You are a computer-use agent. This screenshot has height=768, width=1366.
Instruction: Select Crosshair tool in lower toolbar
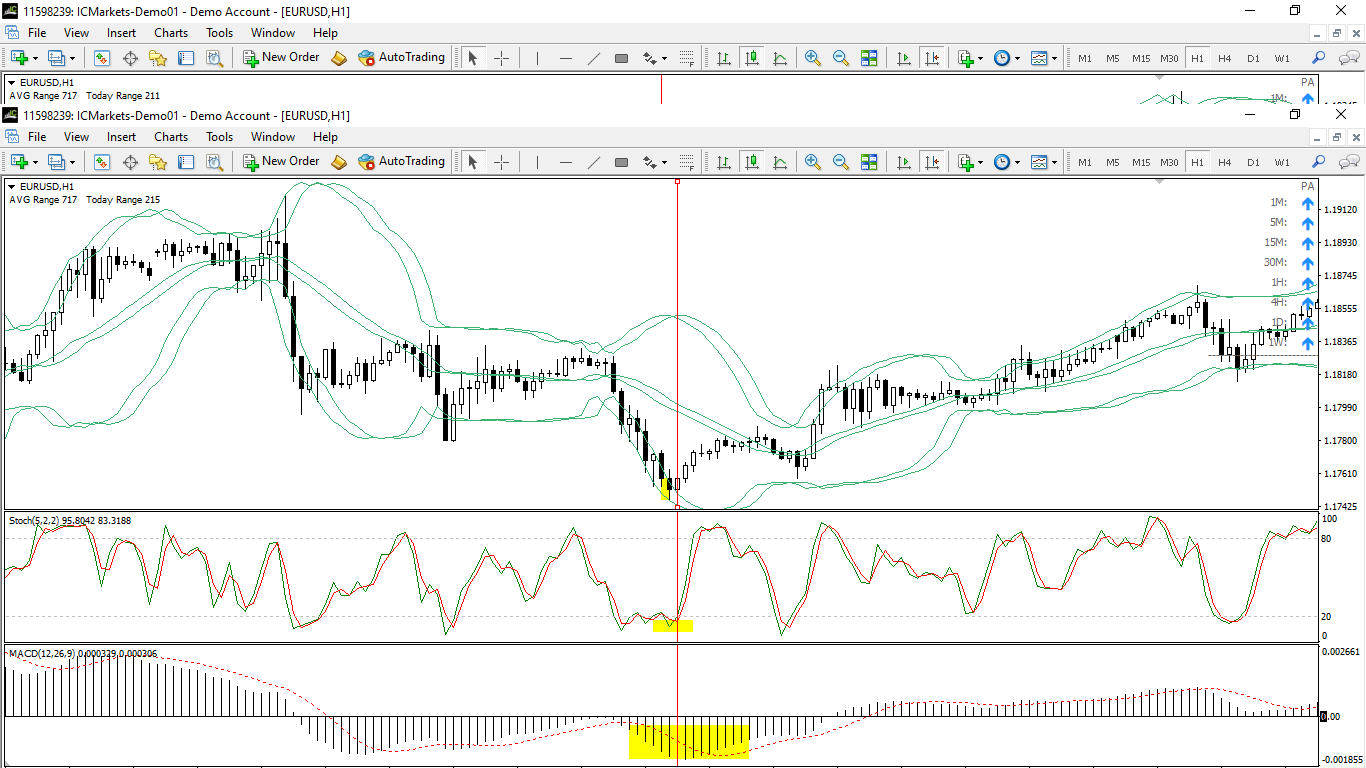tap(501, 162)
